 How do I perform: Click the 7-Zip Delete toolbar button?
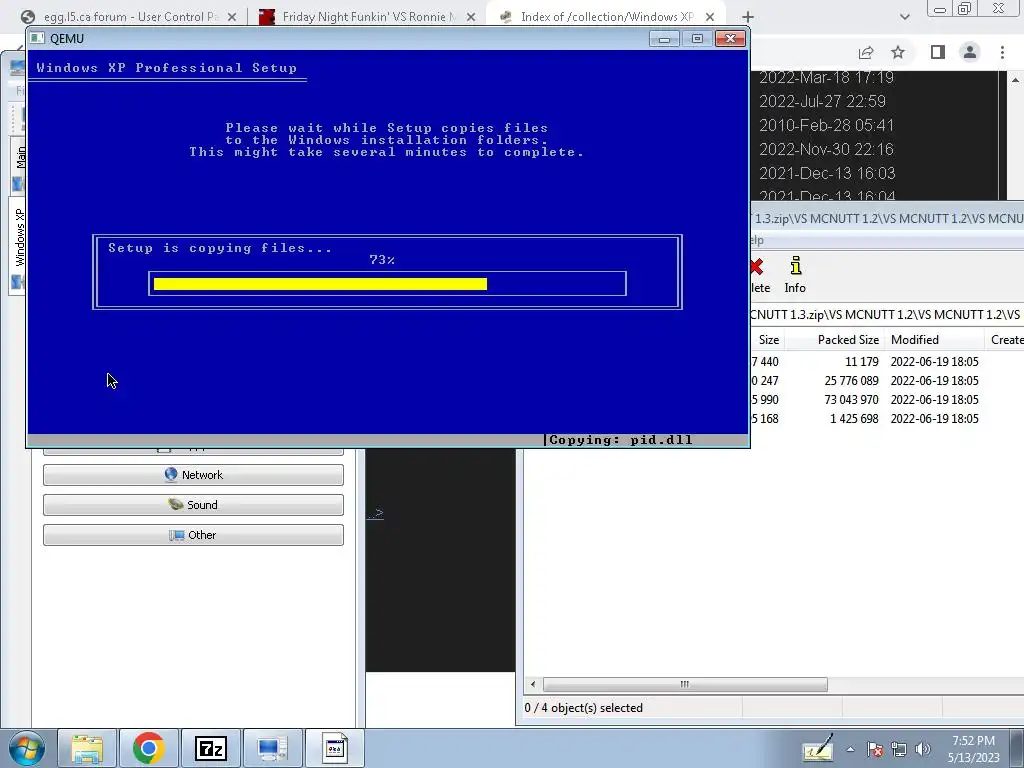(x=760, y=275)
